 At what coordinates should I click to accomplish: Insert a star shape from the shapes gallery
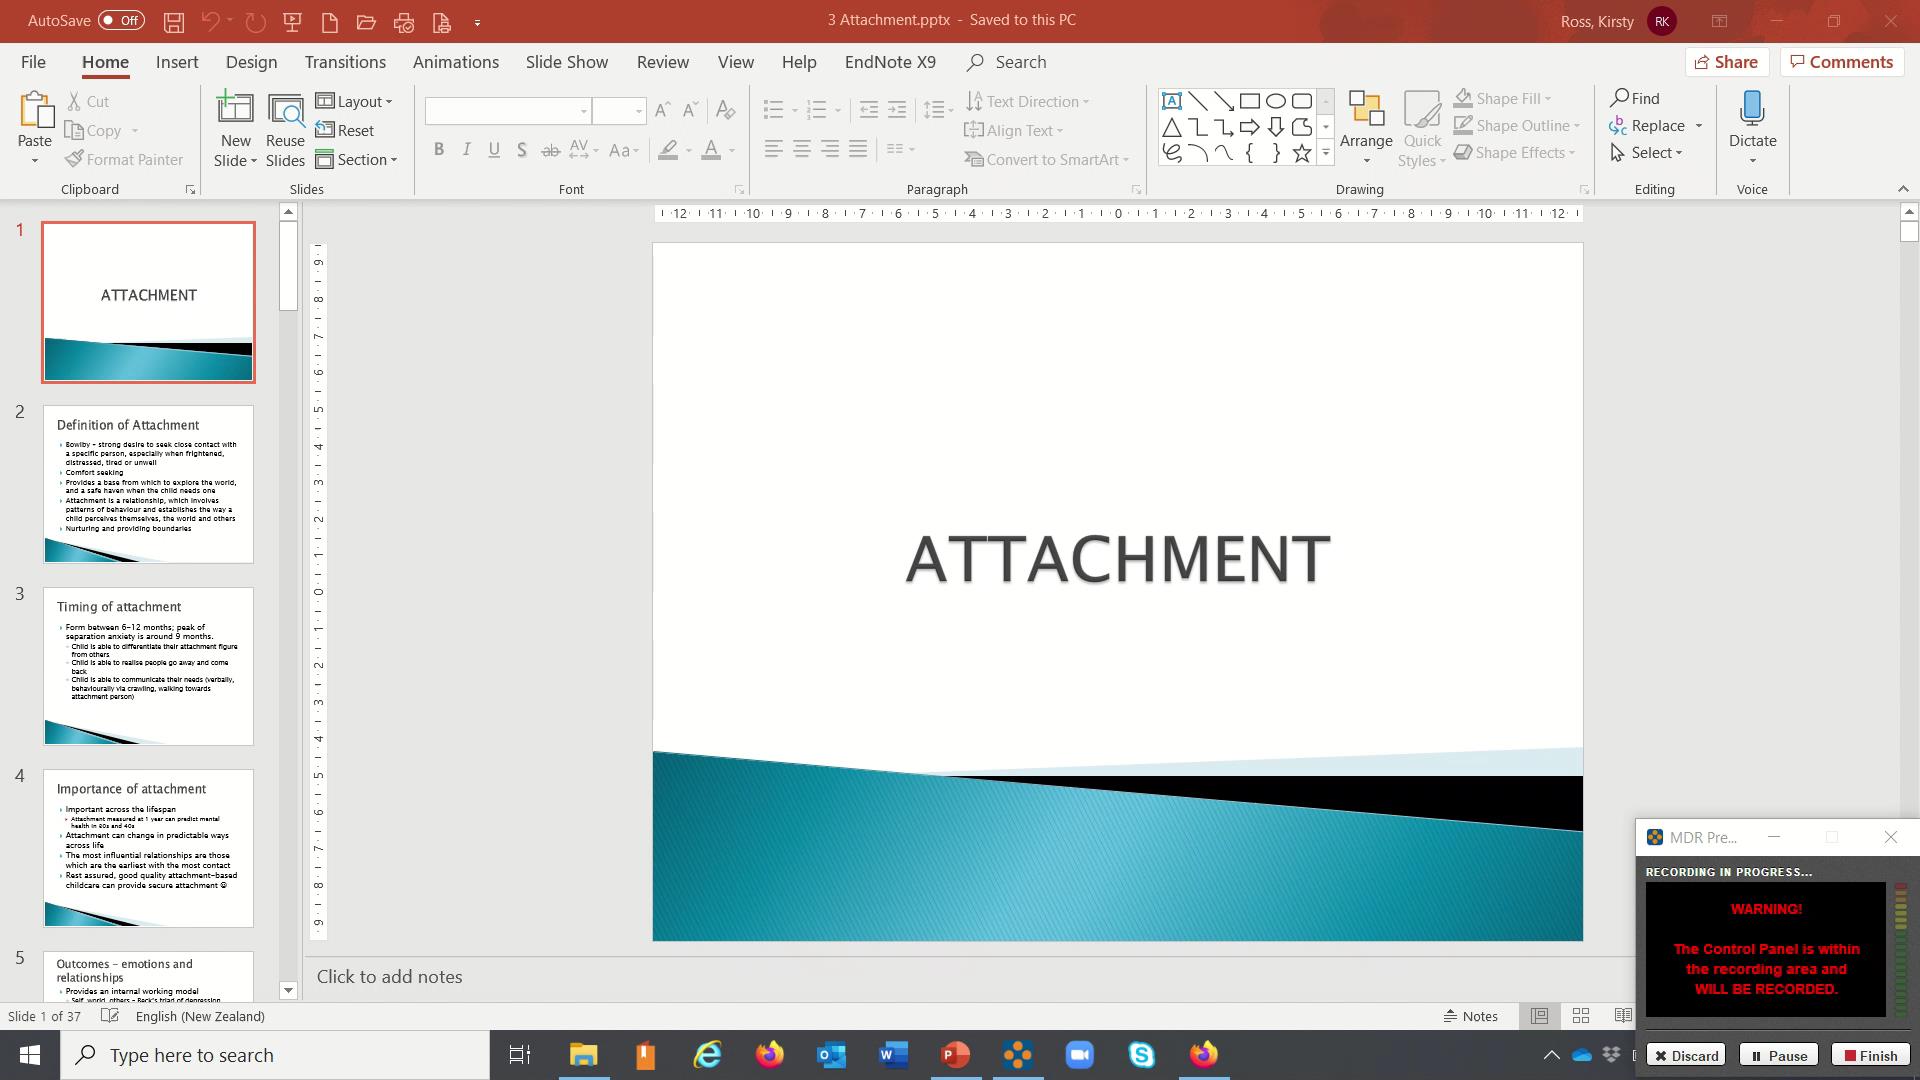[x=1301, y=152]
